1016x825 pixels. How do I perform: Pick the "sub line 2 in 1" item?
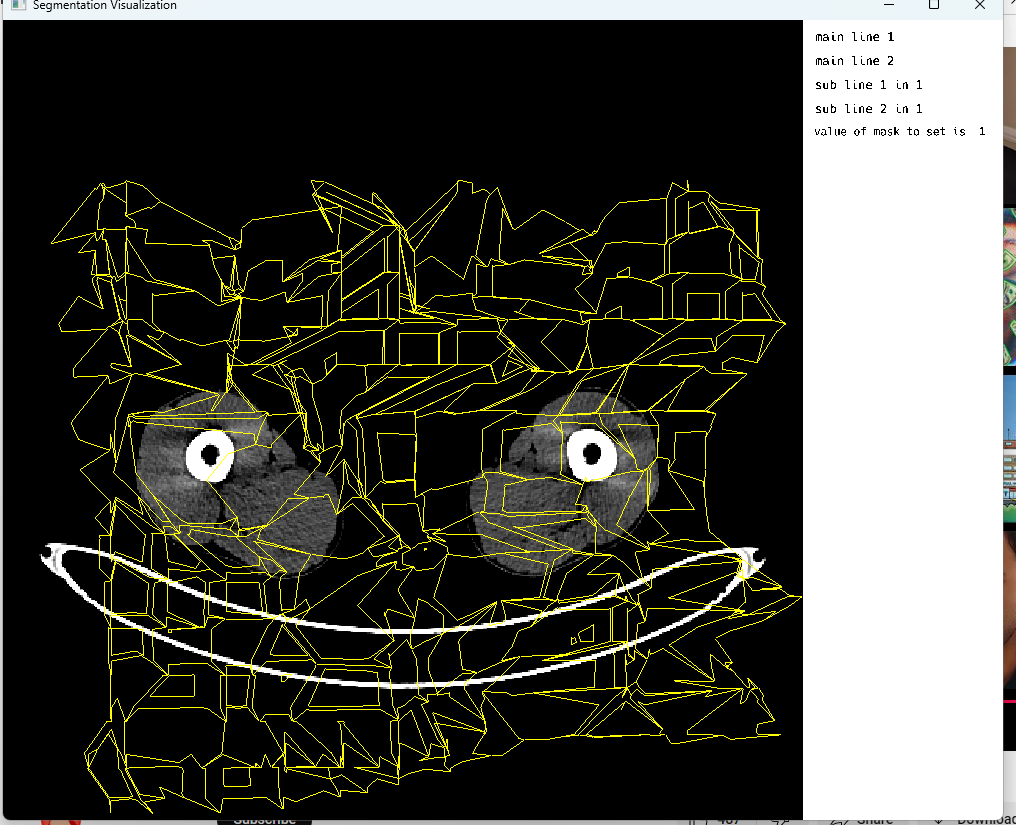(x=868, y=109)
